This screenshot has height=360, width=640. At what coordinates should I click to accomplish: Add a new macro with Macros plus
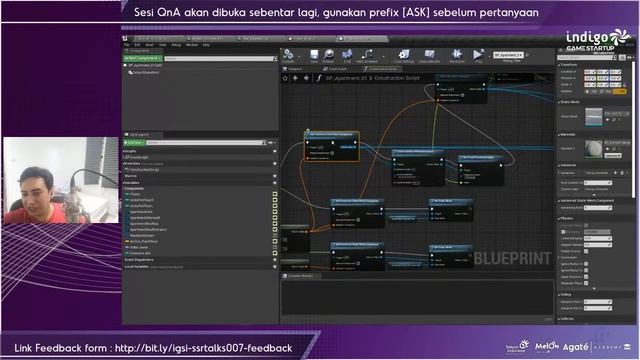pos(275,176)
